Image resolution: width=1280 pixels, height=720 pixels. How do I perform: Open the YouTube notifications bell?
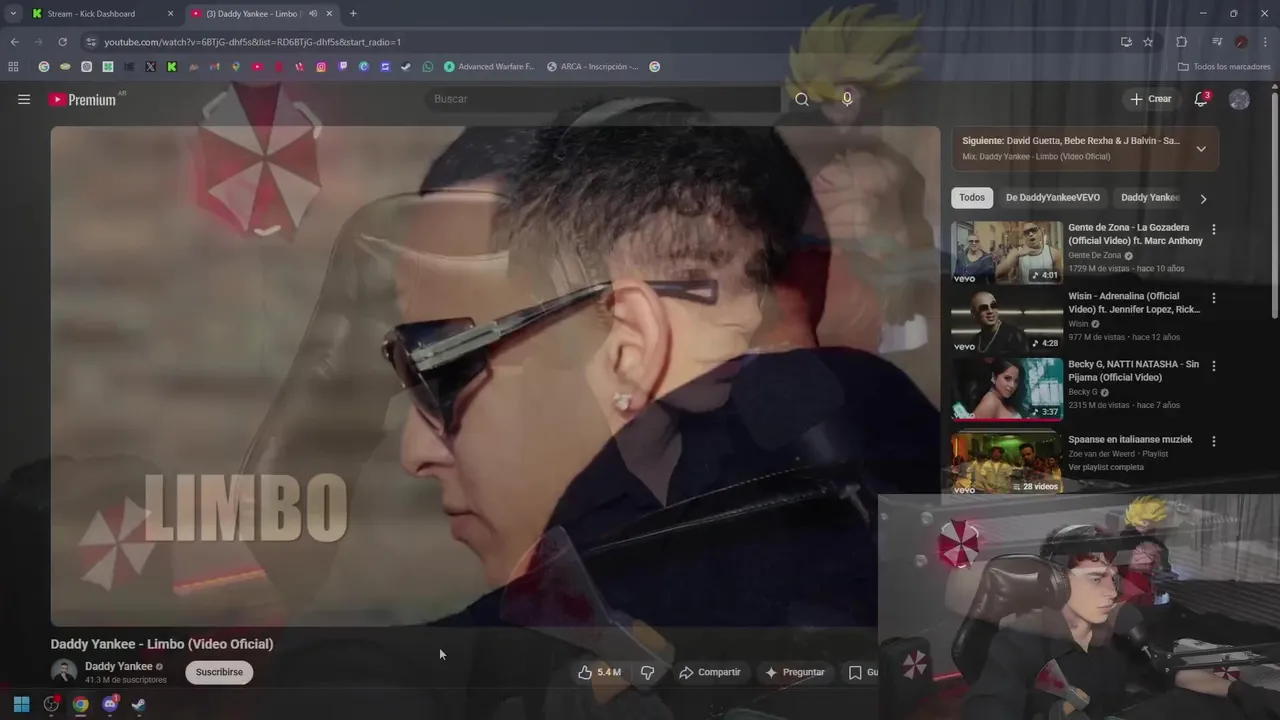click(x=1201, y=99)
